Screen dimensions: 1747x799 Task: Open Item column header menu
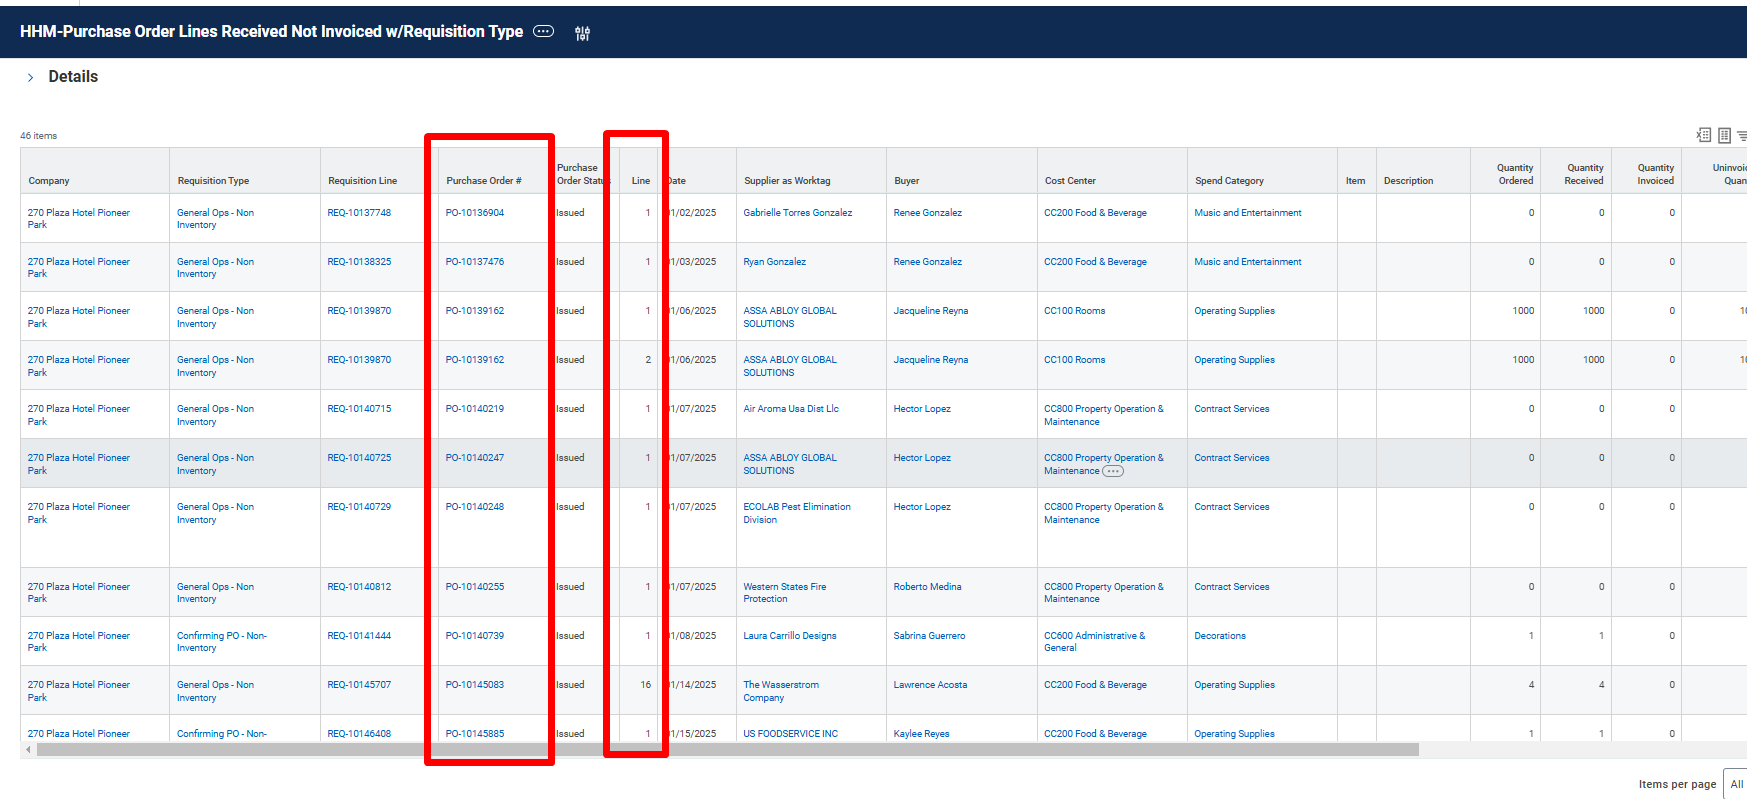pyautogui.click(x=1355, y=181)
